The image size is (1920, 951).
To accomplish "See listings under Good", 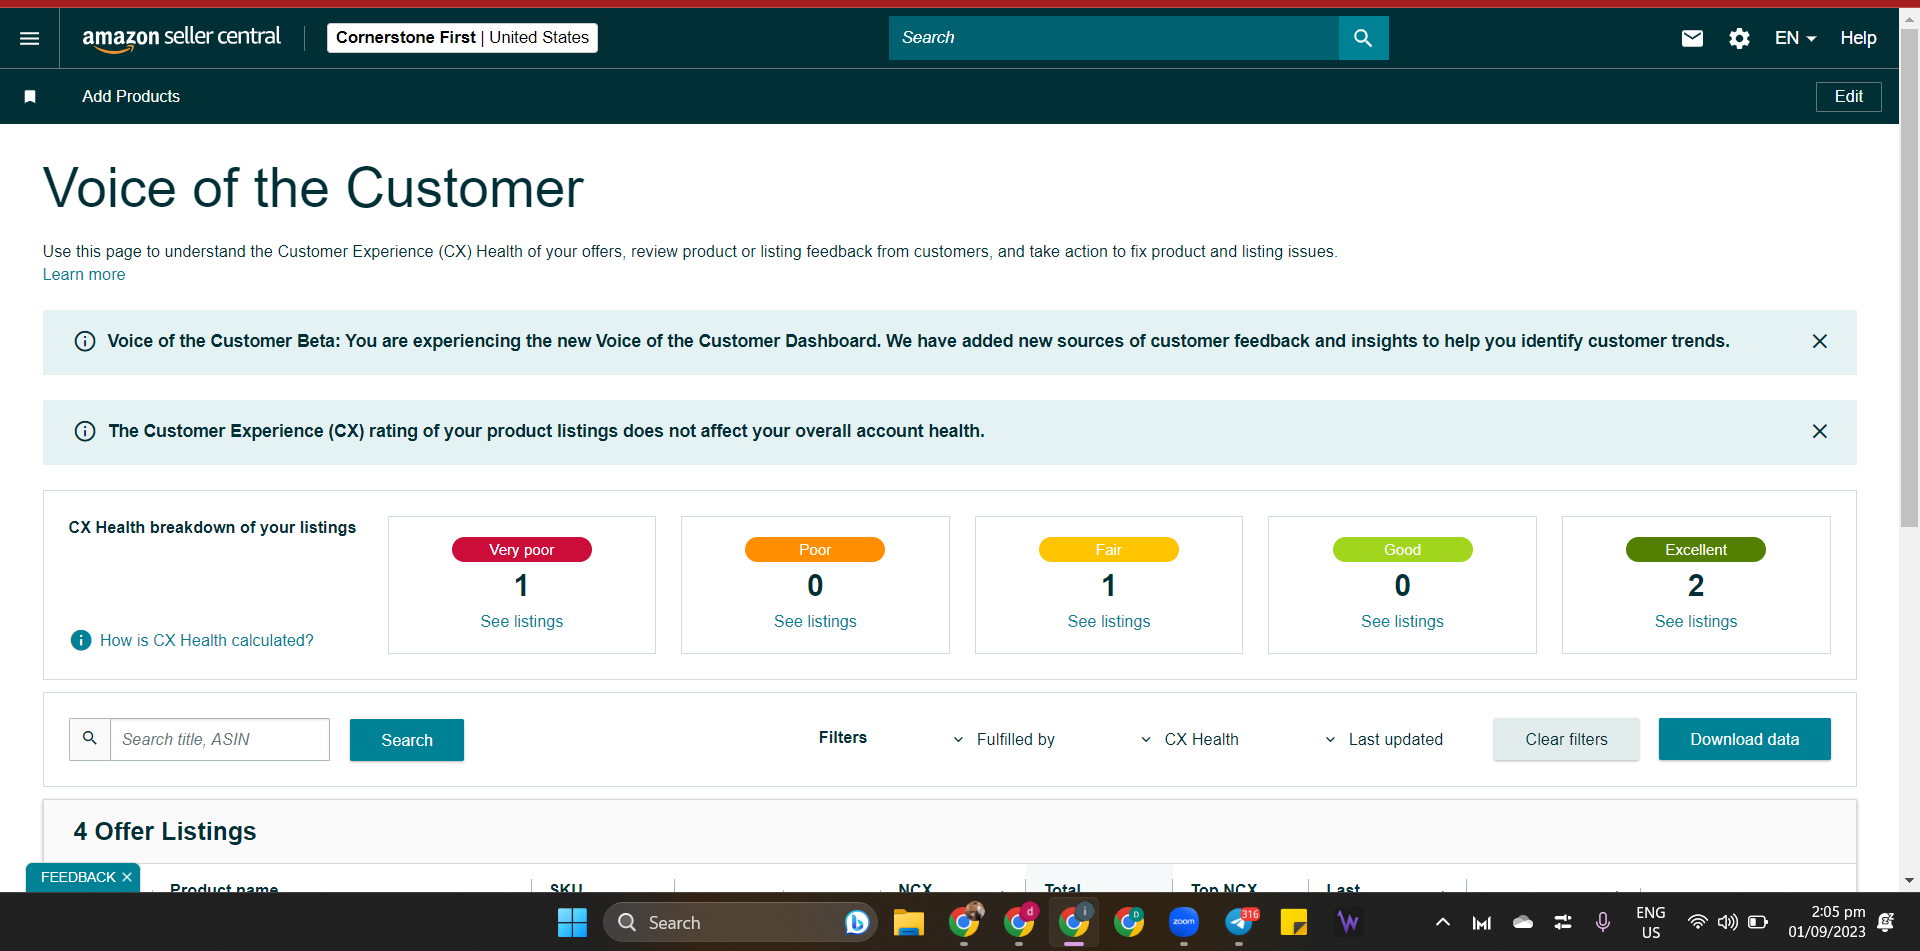I will coord(1402,622).
